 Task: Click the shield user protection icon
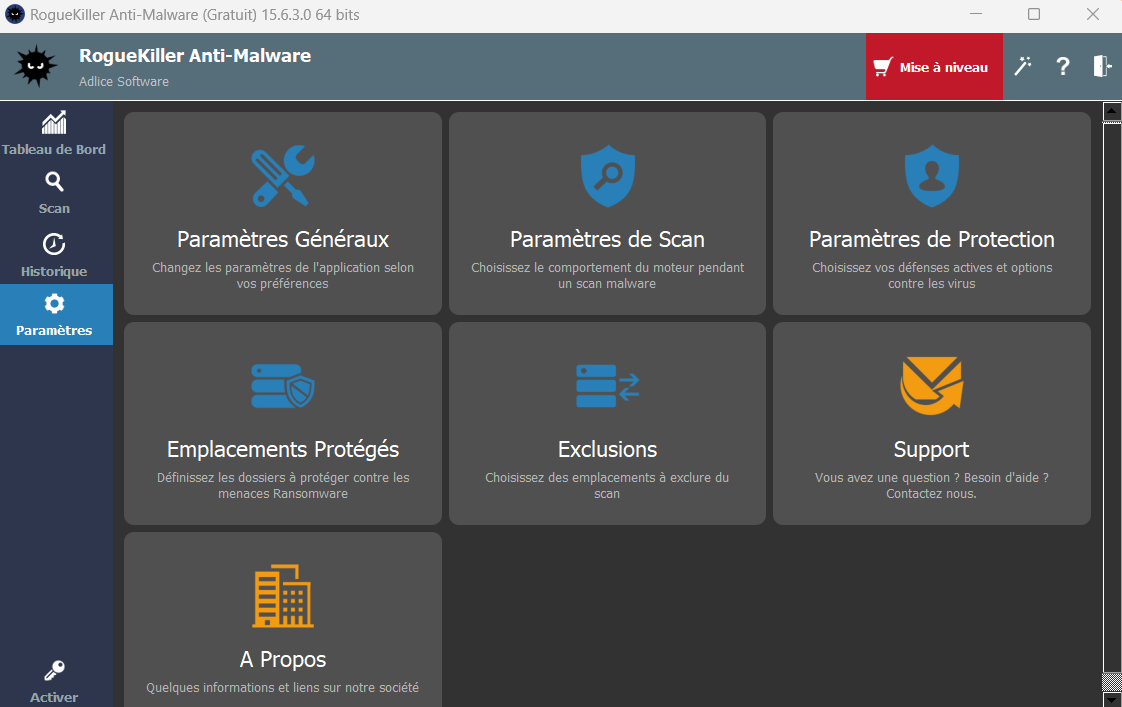click(932, 176)
